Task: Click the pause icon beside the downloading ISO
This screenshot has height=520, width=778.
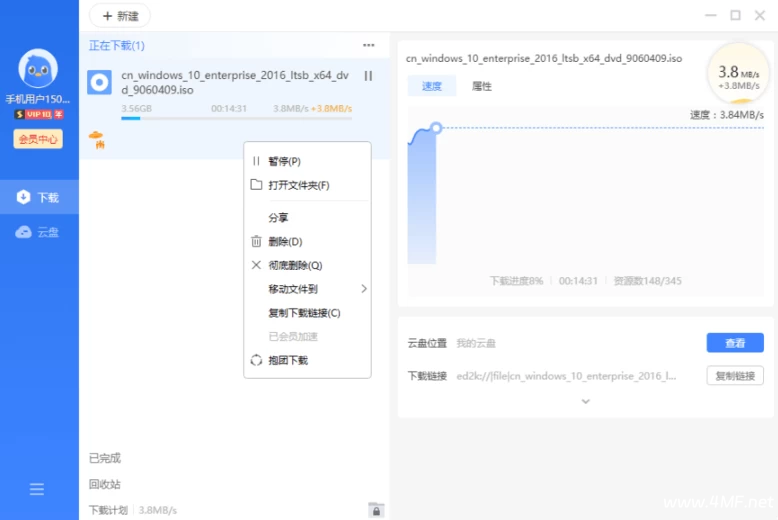Action: pyautogui.click(x=368, y=76)
